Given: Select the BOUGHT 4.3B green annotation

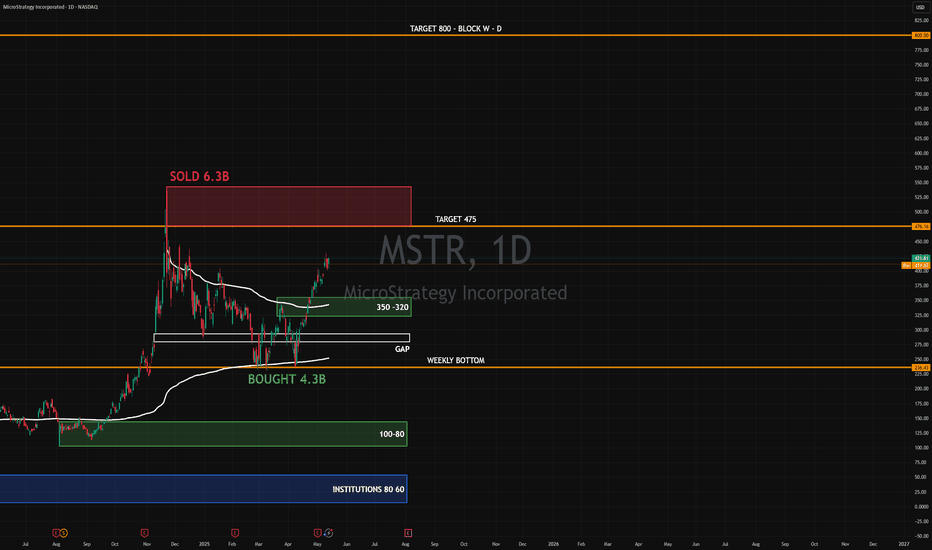Looking at the screenshot, I should coord(287,379).
